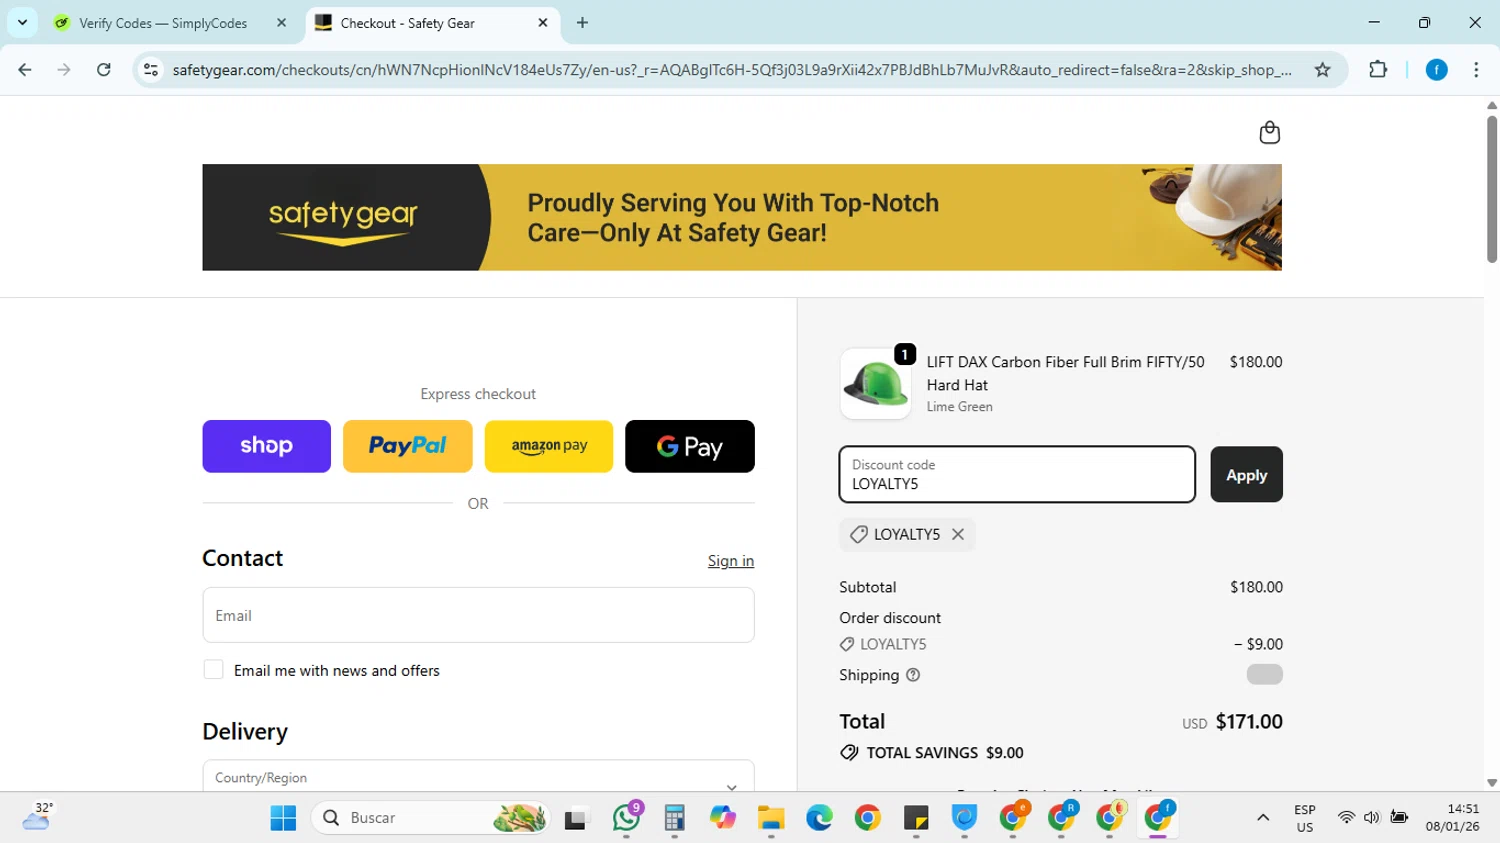The height and width of the screenshot is (843, 1500).
Task: Open the Wi-Fi network settings icon
Action: (1346, 818)
